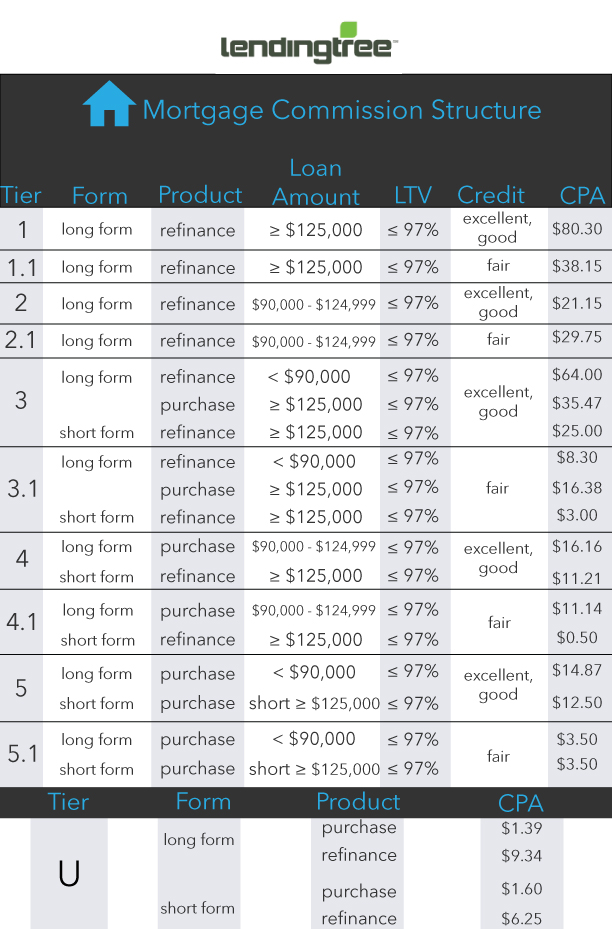Select the Loan Amount column header

click(316, 183)
